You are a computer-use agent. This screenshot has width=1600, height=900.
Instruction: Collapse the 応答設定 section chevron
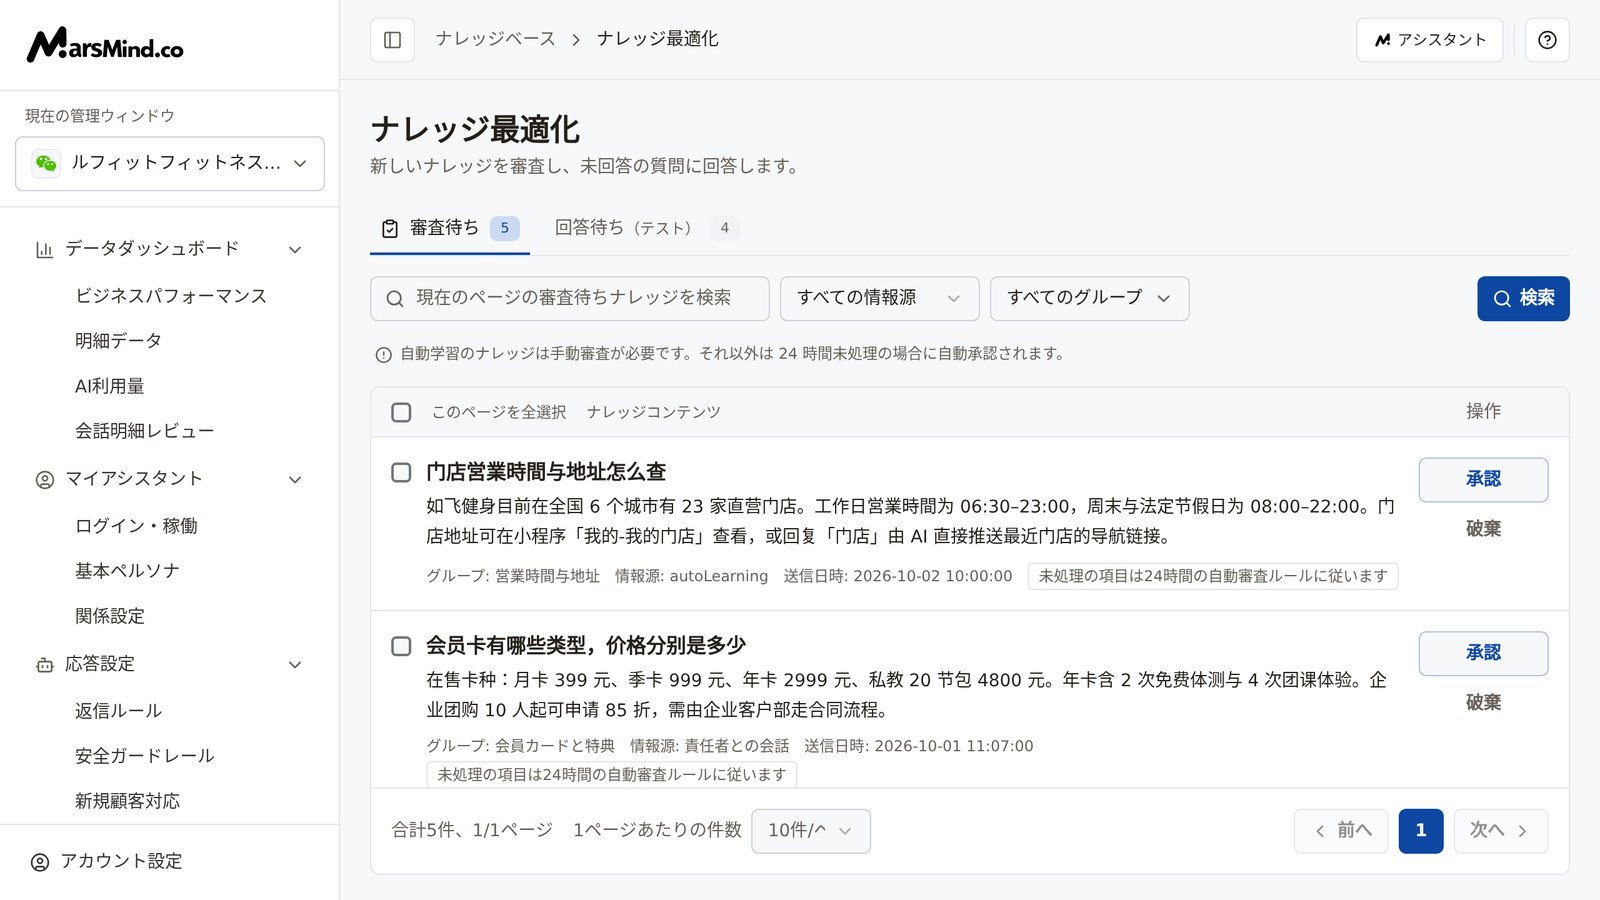pyautogui.click(x=295, y=665)
